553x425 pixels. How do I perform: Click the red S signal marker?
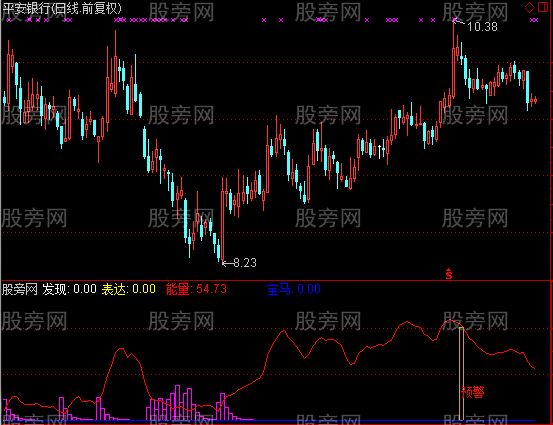click(449, 274)
